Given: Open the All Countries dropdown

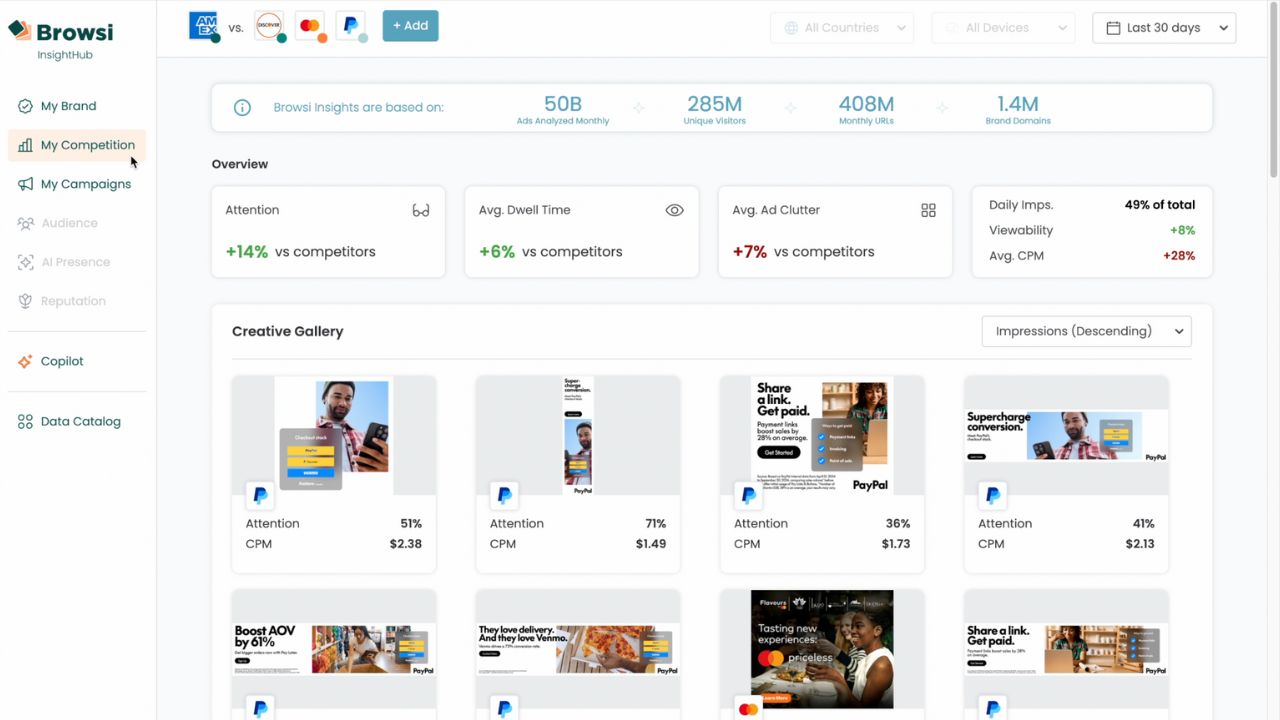Looking at the screenshot, I should coord(842,28).
